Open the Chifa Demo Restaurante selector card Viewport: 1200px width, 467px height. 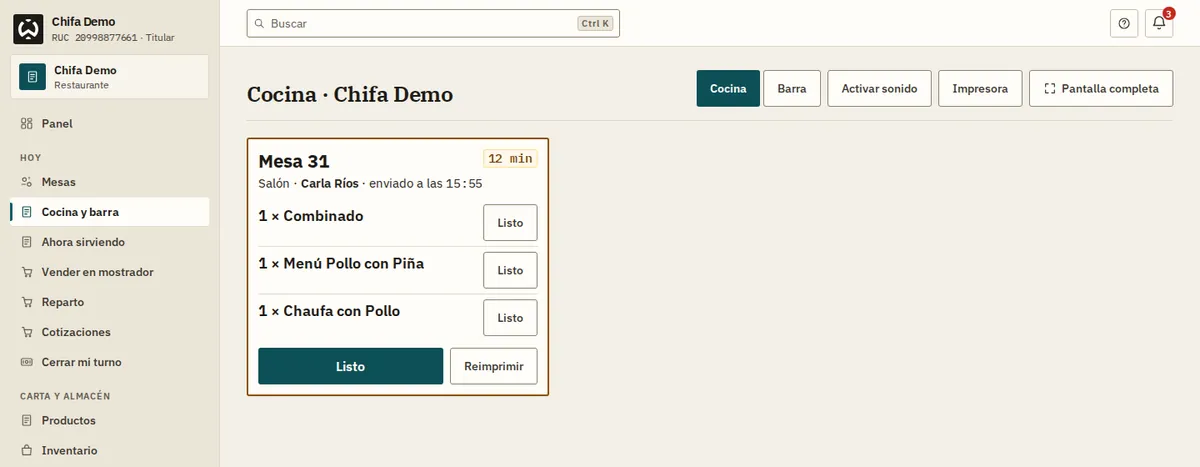click(x=109, y=77)
